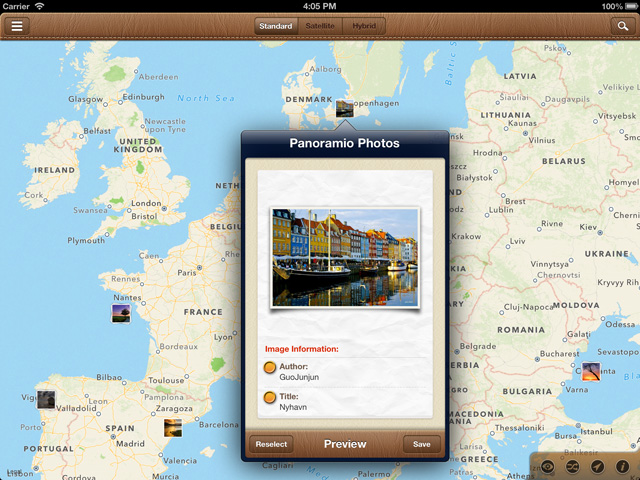
Task: Switch to Satellite map view
Action: [x=320, y=26]
